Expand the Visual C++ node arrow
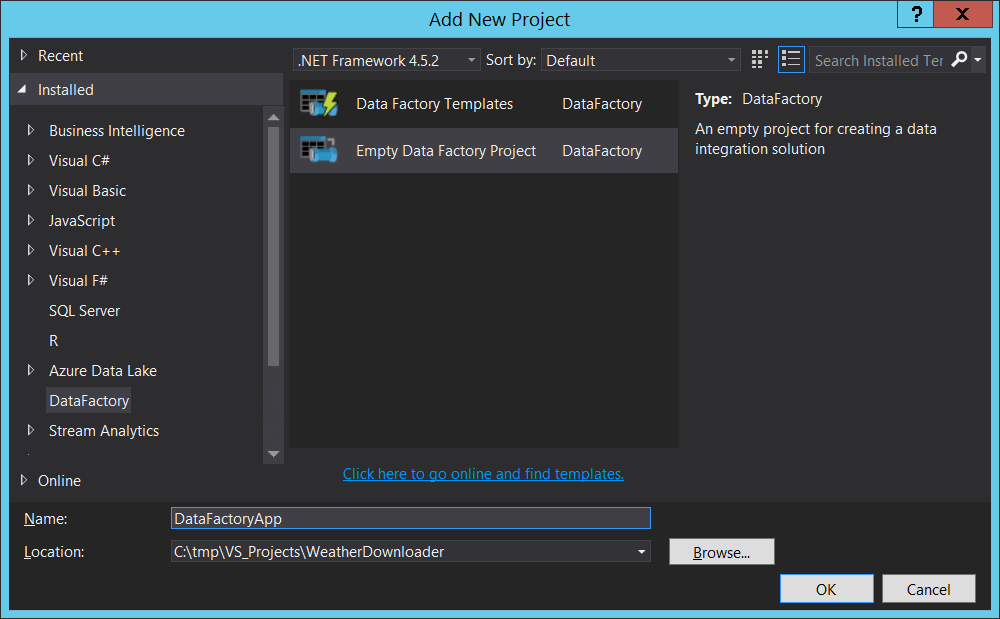This screenshot has height=619, width=1000. pyautogui.click(x=31, y=250)
